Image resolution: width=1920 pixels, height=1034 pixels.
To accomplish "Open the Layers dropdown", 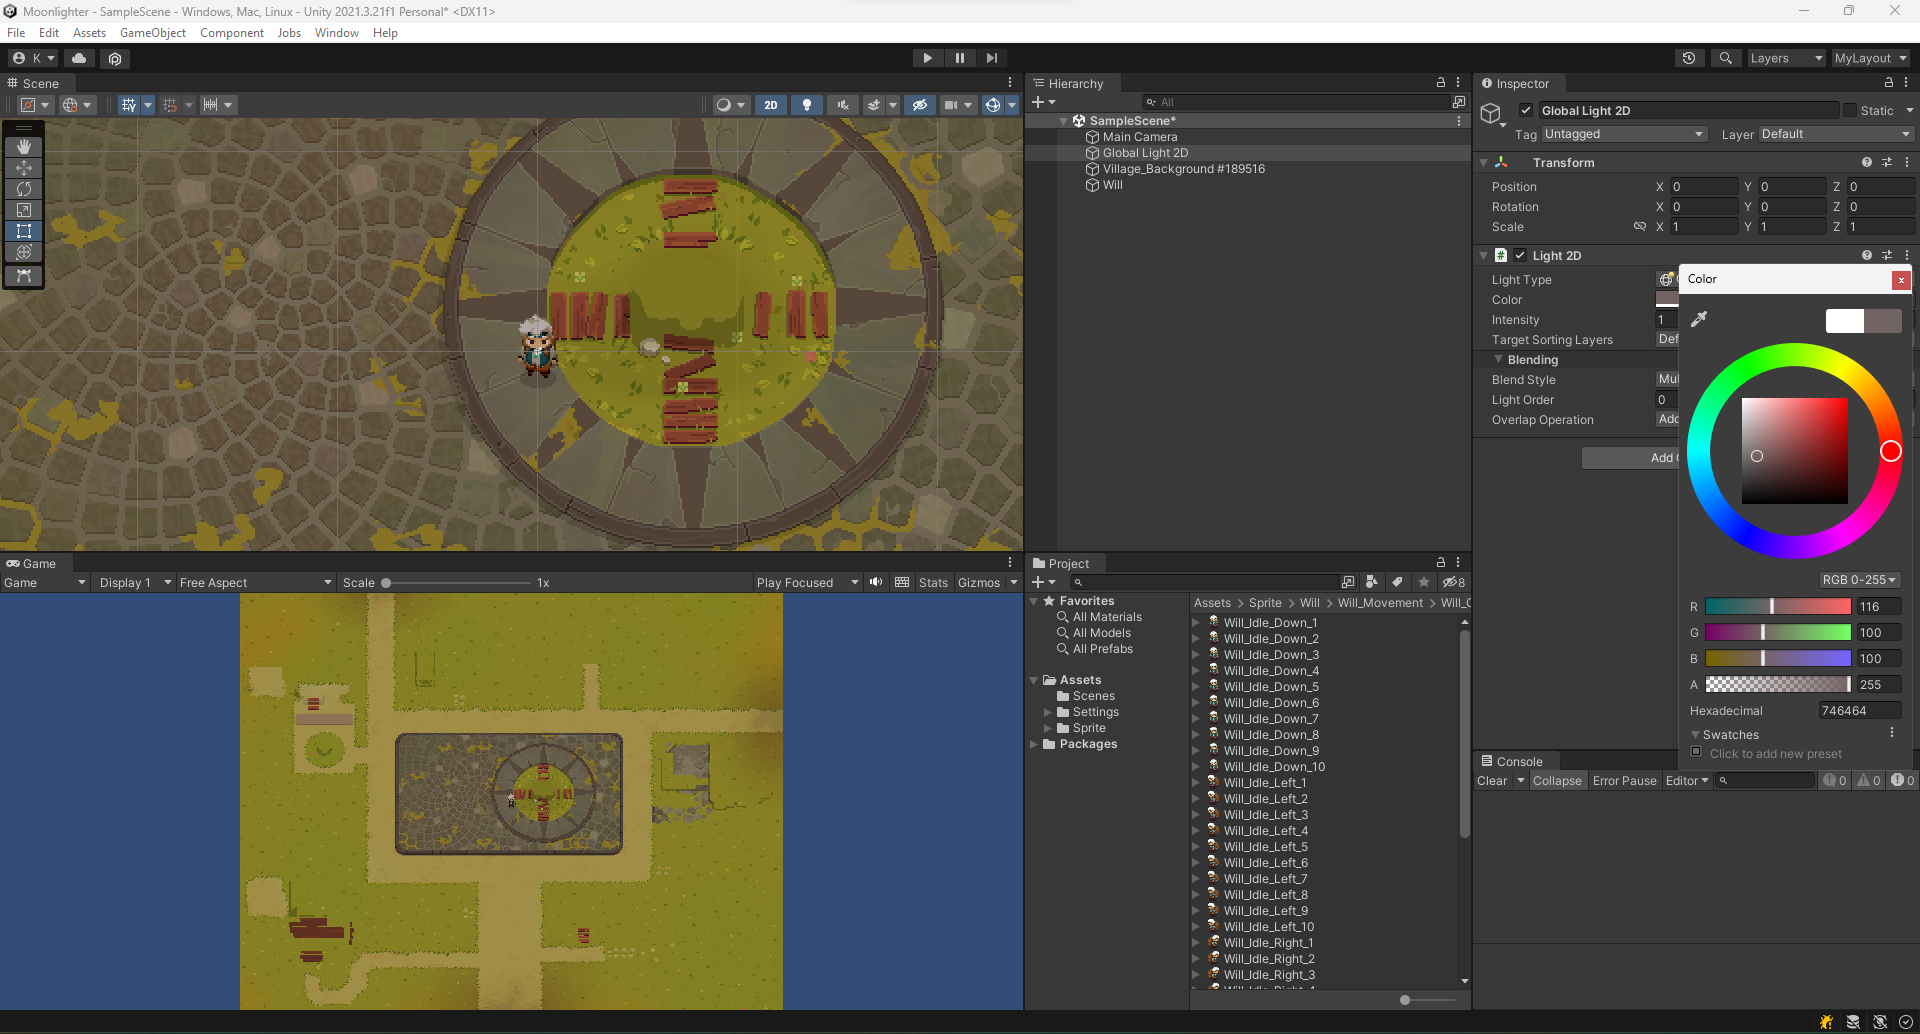I will coord(1786,58).
